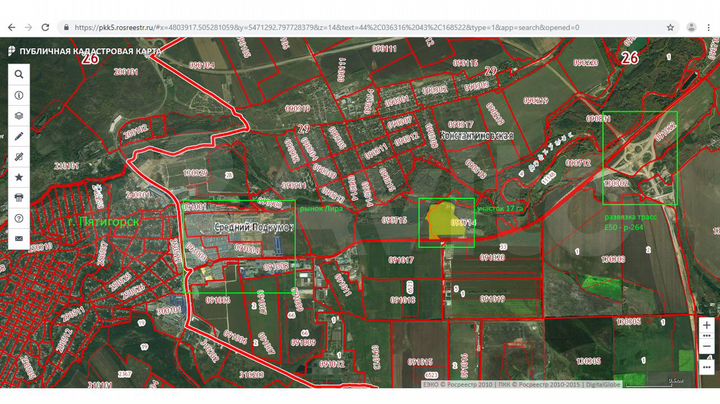Click the info icon in the left toolbar

(19, 95)
